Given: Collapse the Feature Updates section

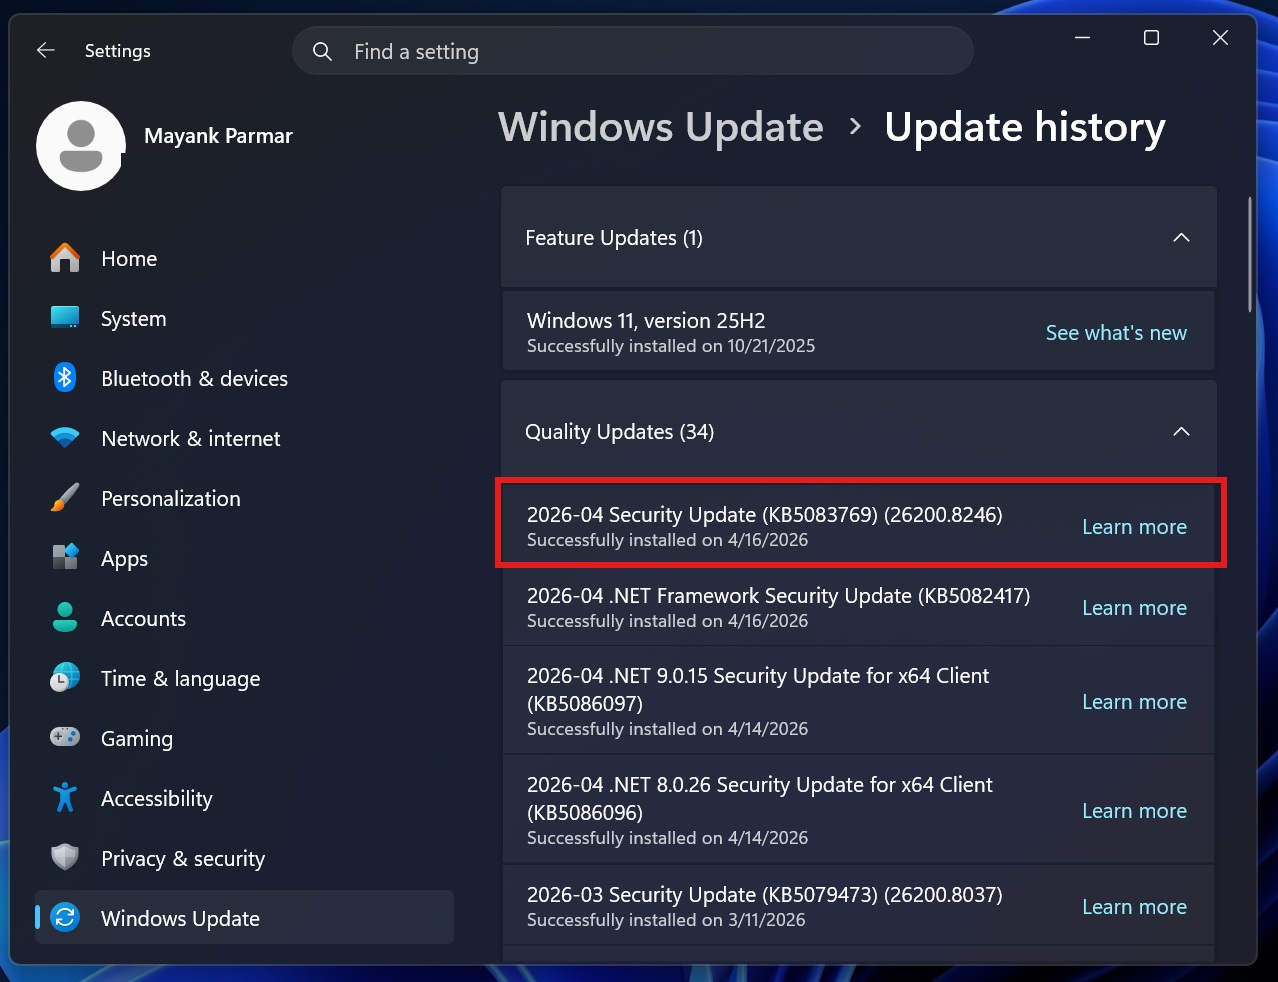Looking at the screenshot, I should pos(1181,238).
